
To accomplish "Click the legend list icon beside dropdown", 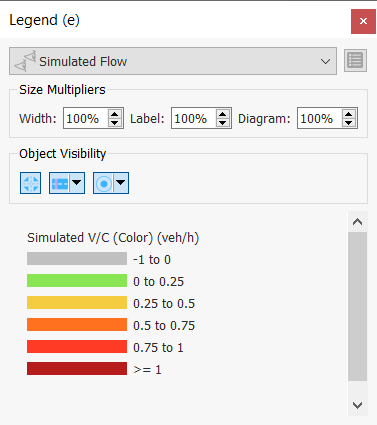I will coord(355,61).
